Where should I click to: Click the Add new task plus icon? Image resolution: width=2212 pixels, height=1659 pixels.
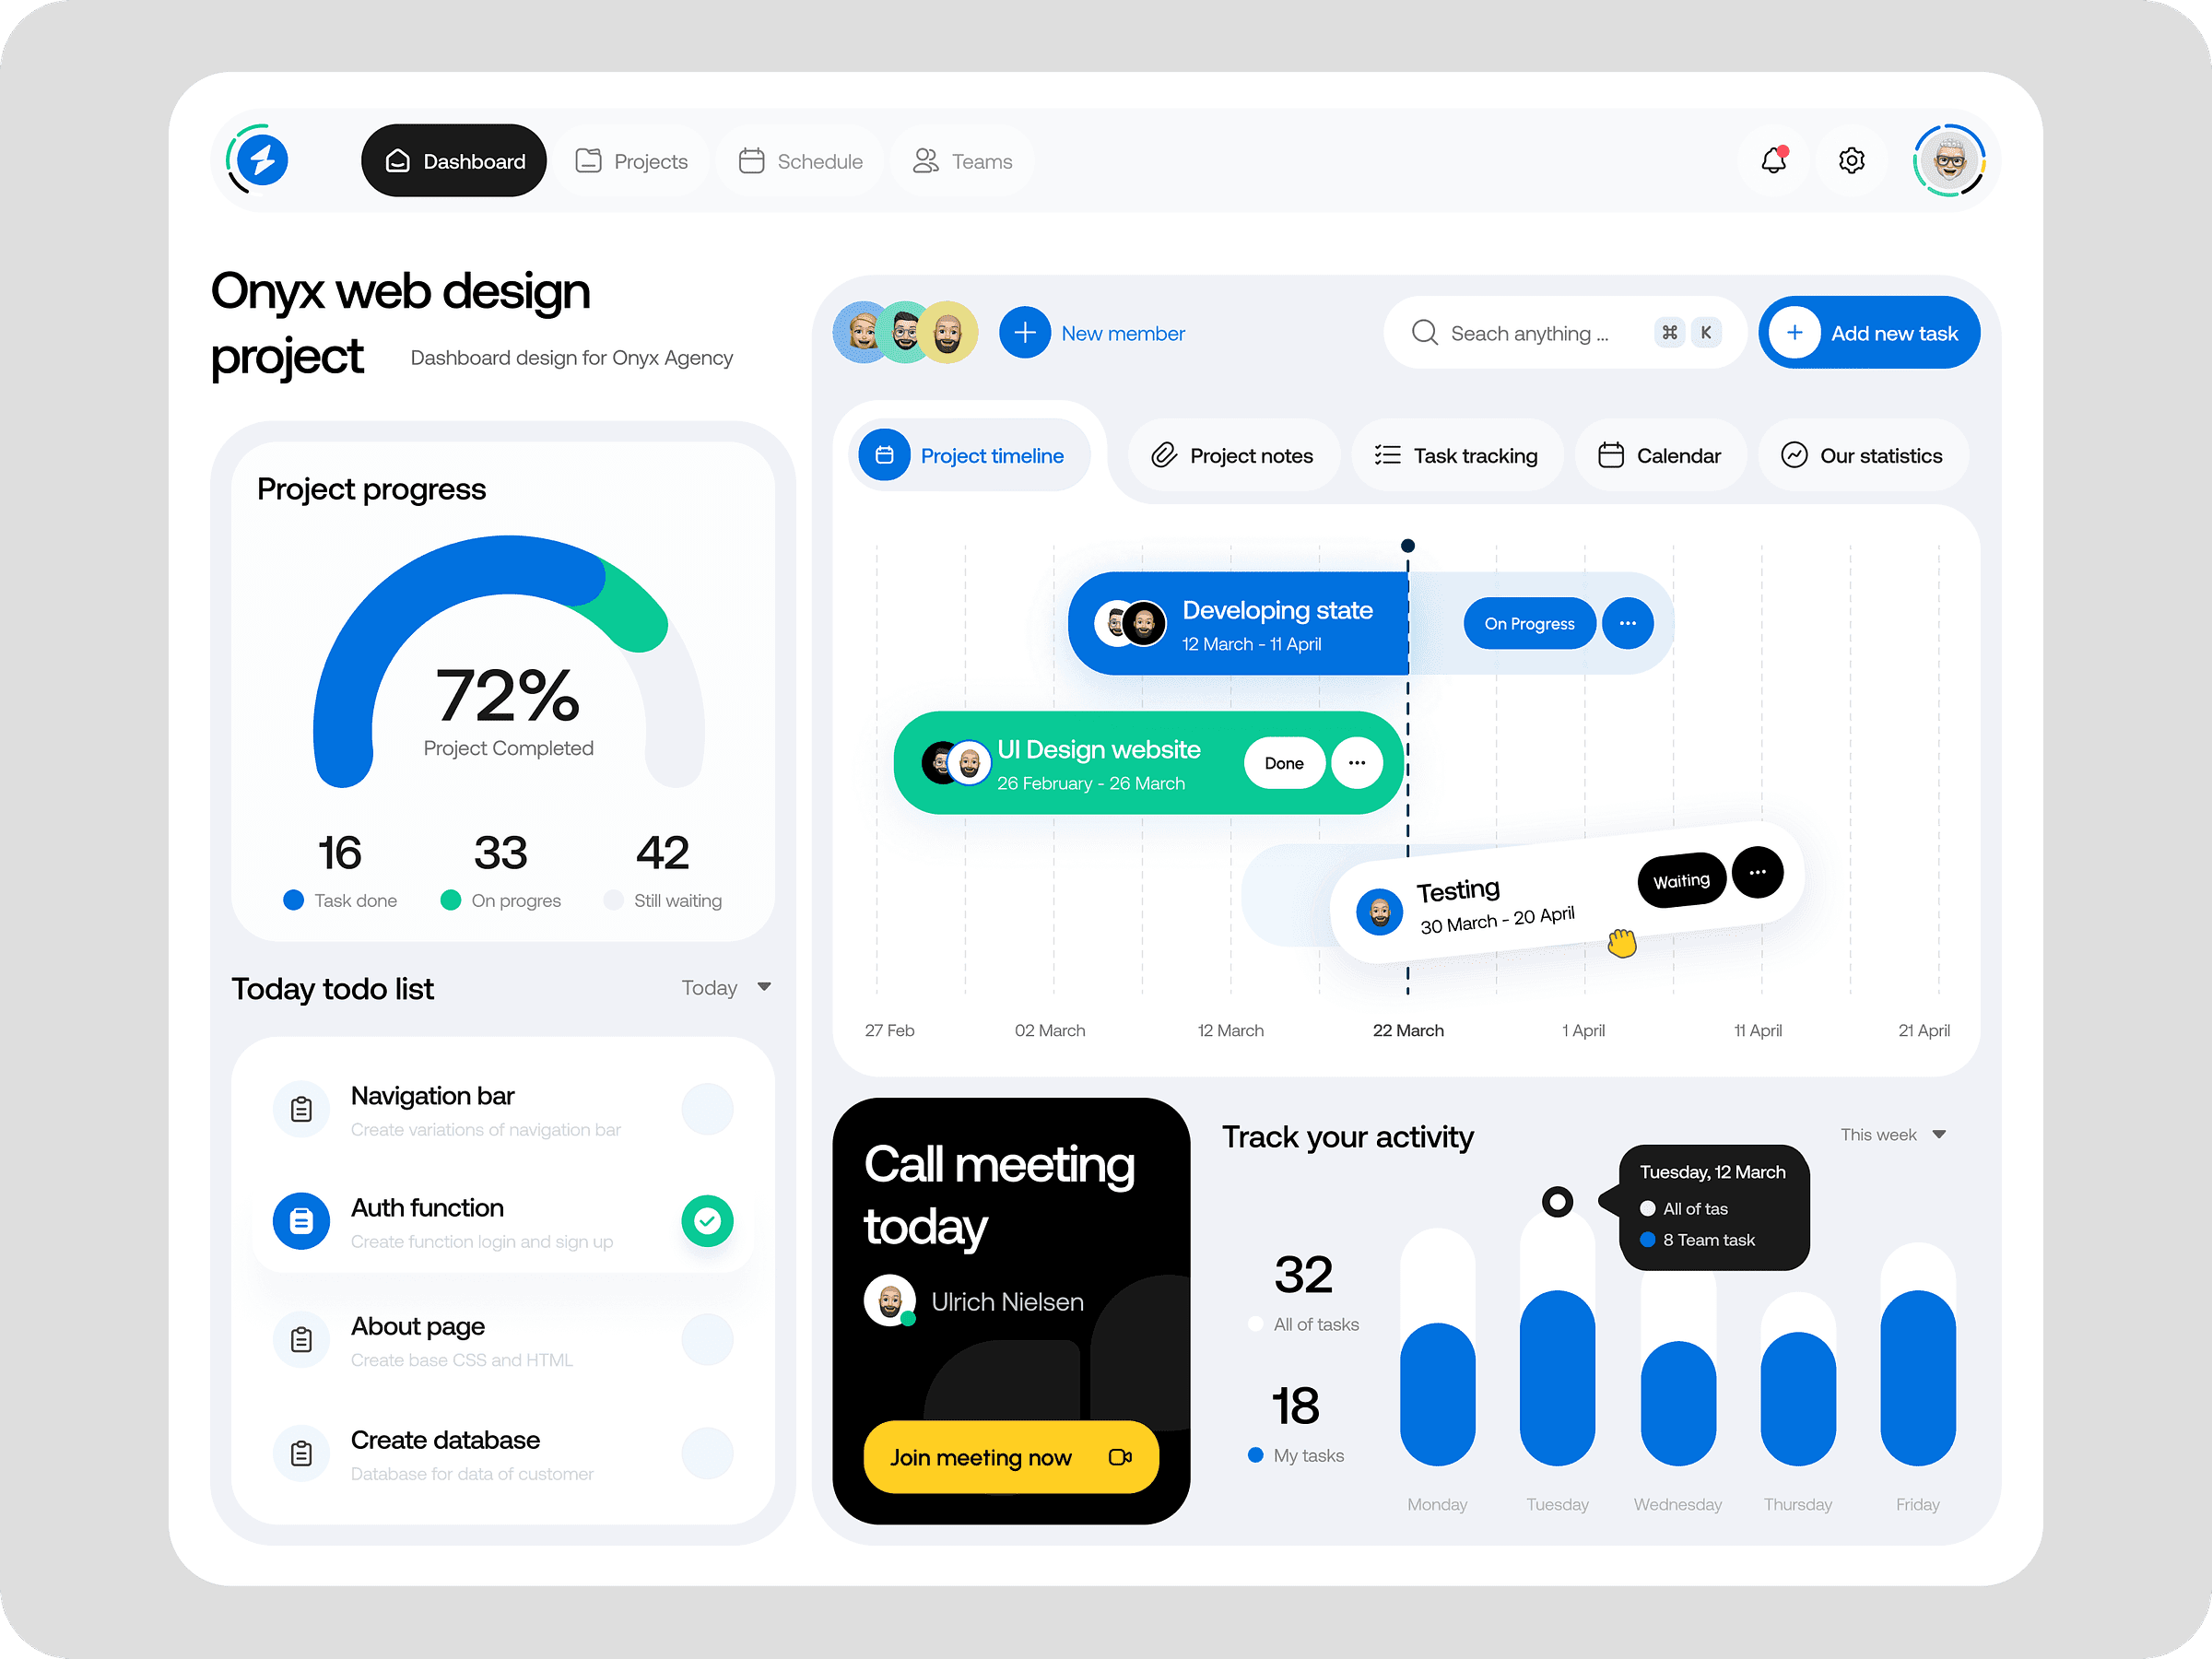pos(1795,333)
